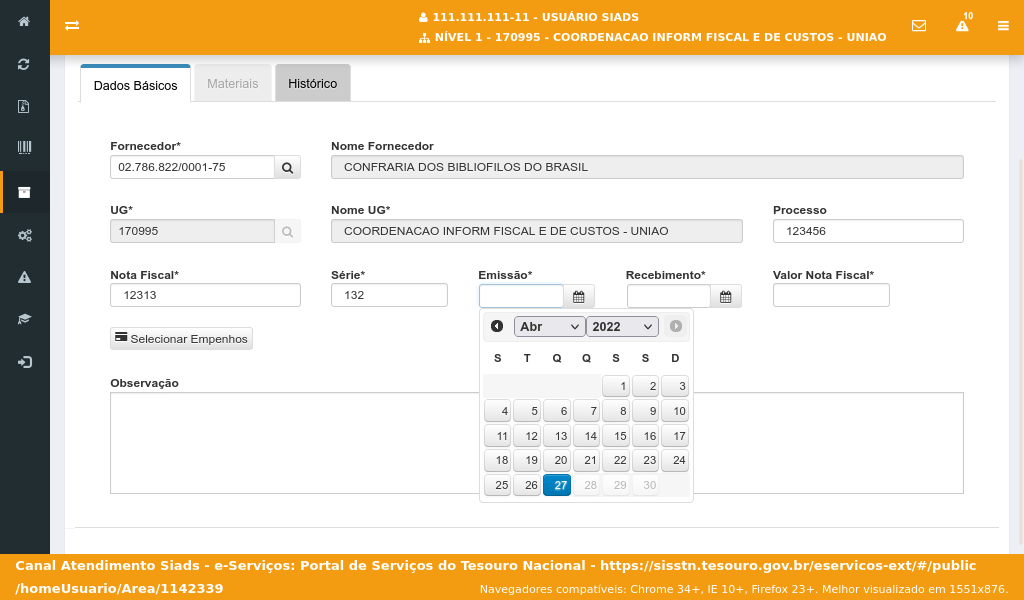Pick day 27 in the calendar
The height and width of the screenshot is (600, 1024).
point(557,485)
